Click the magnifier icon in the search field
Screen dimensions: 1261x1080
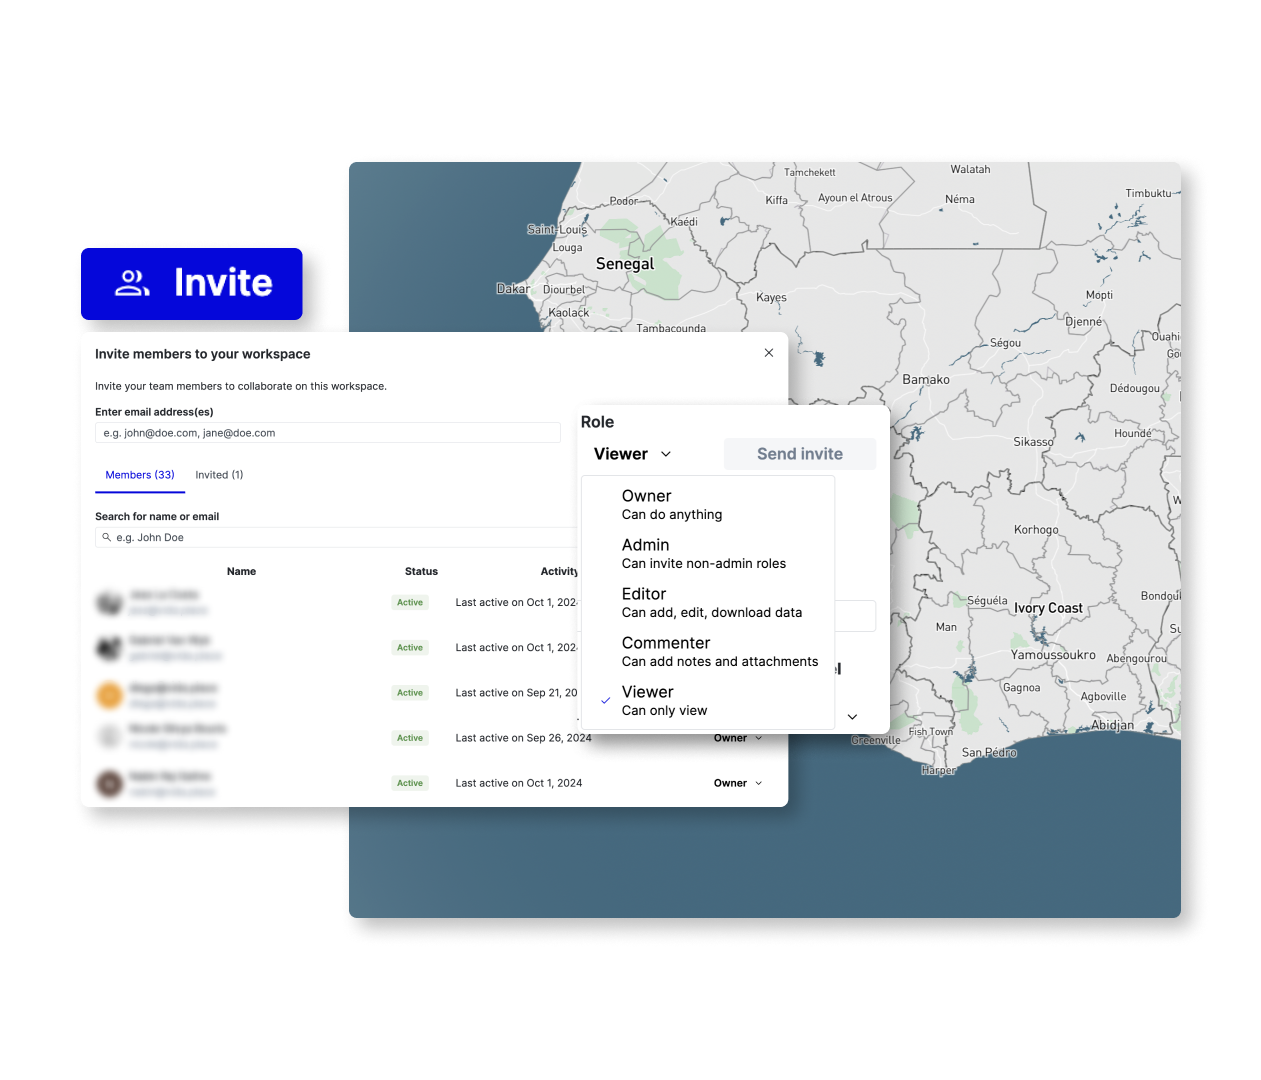[106, 538]
